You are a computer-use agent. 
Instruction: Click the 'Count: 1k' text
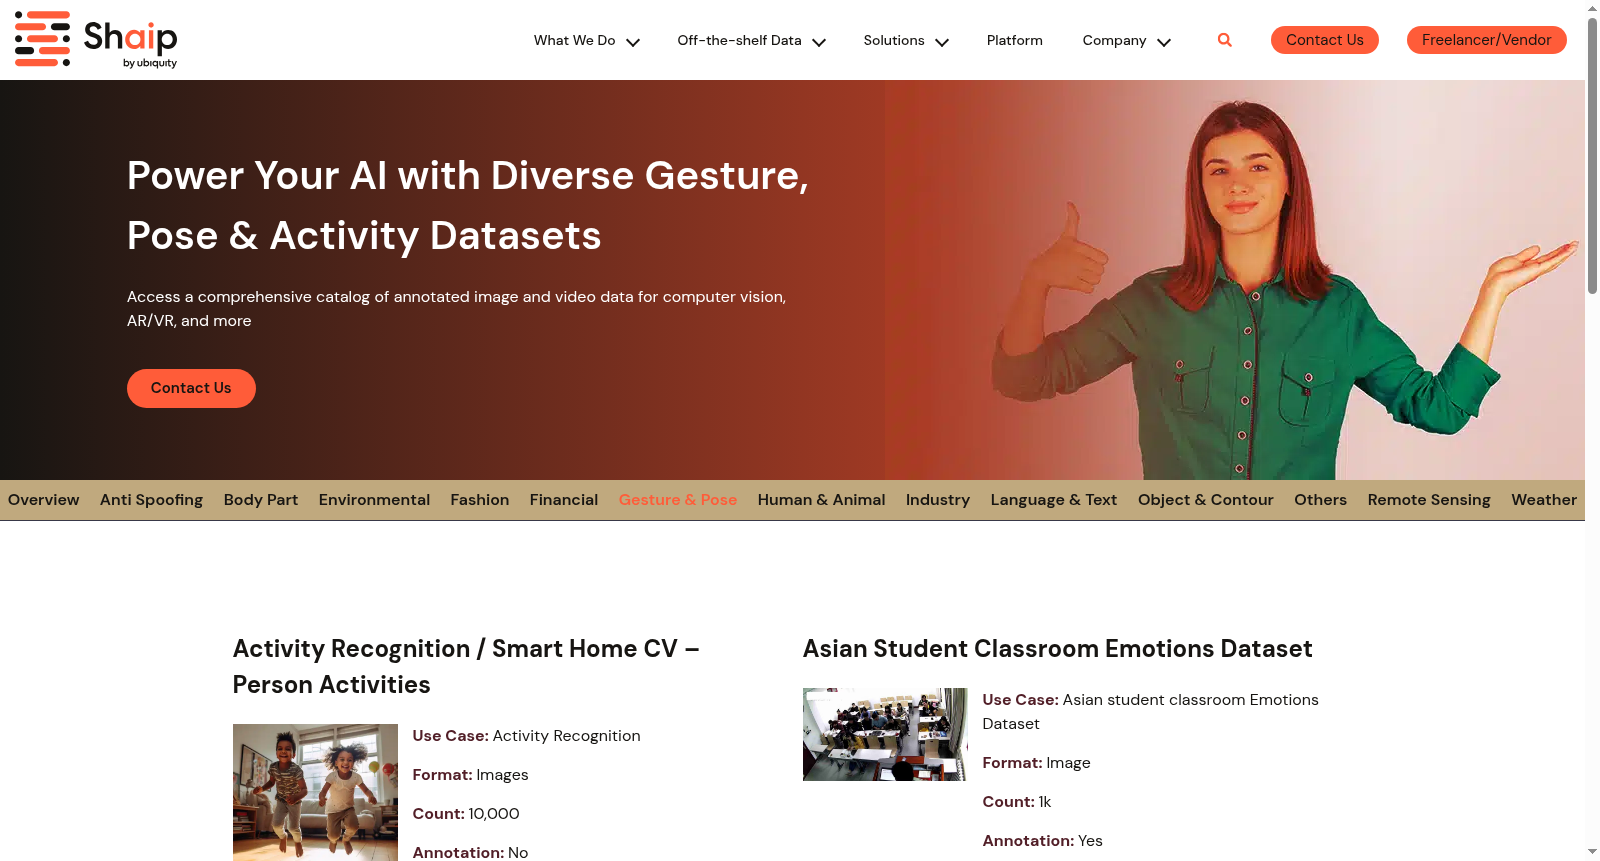tap(1017, 802)
